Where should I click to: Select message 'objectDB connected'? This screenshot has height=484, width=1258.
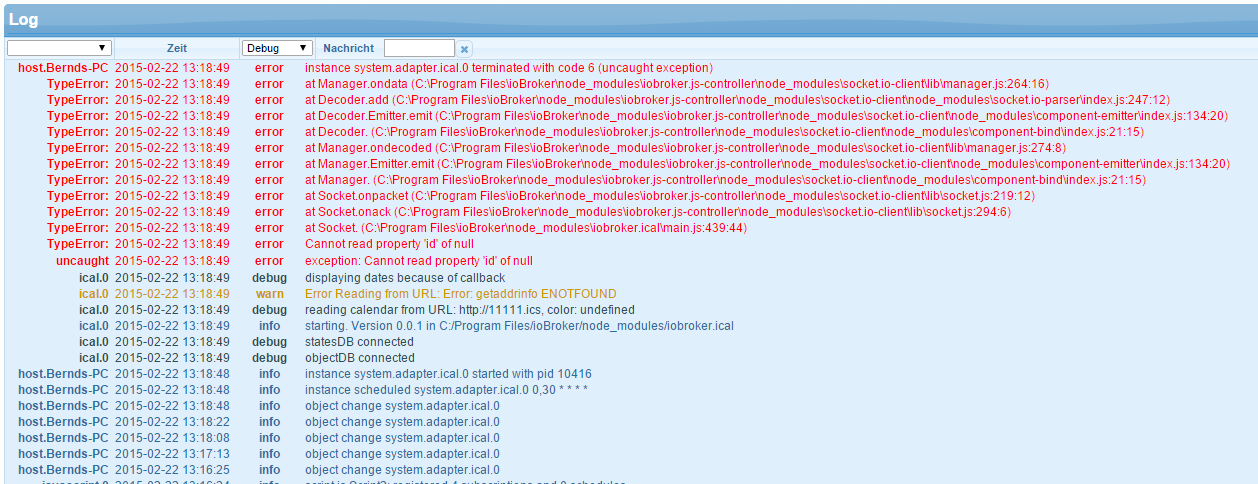point(360,358)
